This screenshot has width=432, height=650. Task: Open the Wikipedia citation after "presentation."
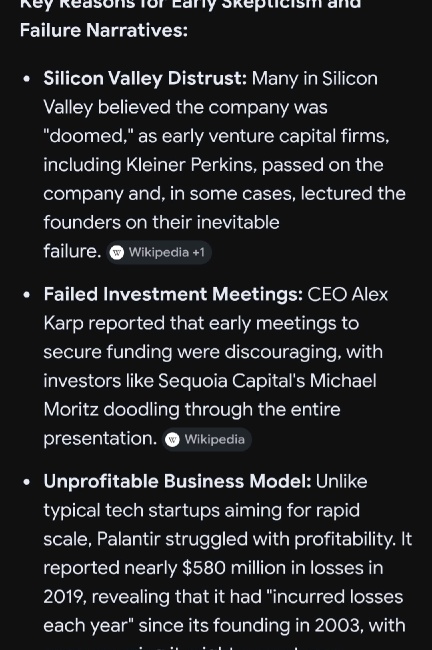click(207, 439)
